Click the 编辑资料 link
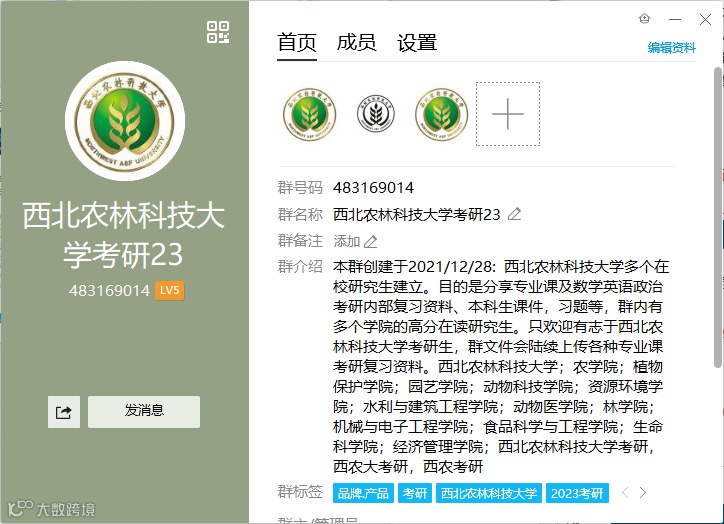Viewport: 724px width, 524px height. point(671,48)
